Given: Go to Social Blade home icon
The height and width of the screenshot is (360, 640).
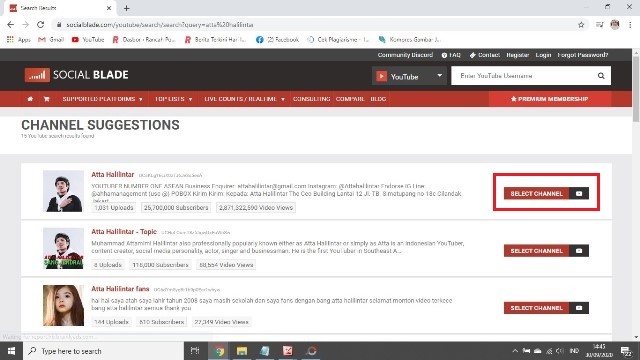Looking at the screenshot, I should tap(30, 99).
